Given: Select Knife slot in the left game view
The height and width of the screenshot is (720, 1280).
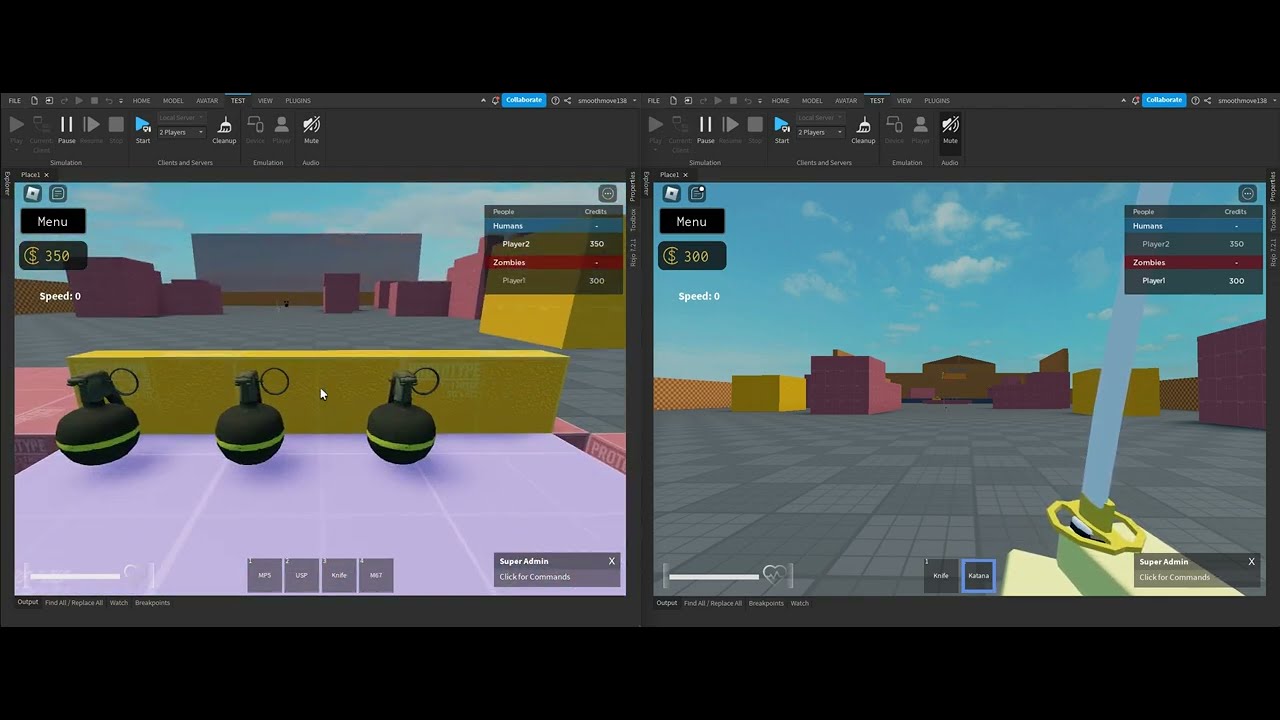Looking at the screenshot, I should tap(339, 575).
